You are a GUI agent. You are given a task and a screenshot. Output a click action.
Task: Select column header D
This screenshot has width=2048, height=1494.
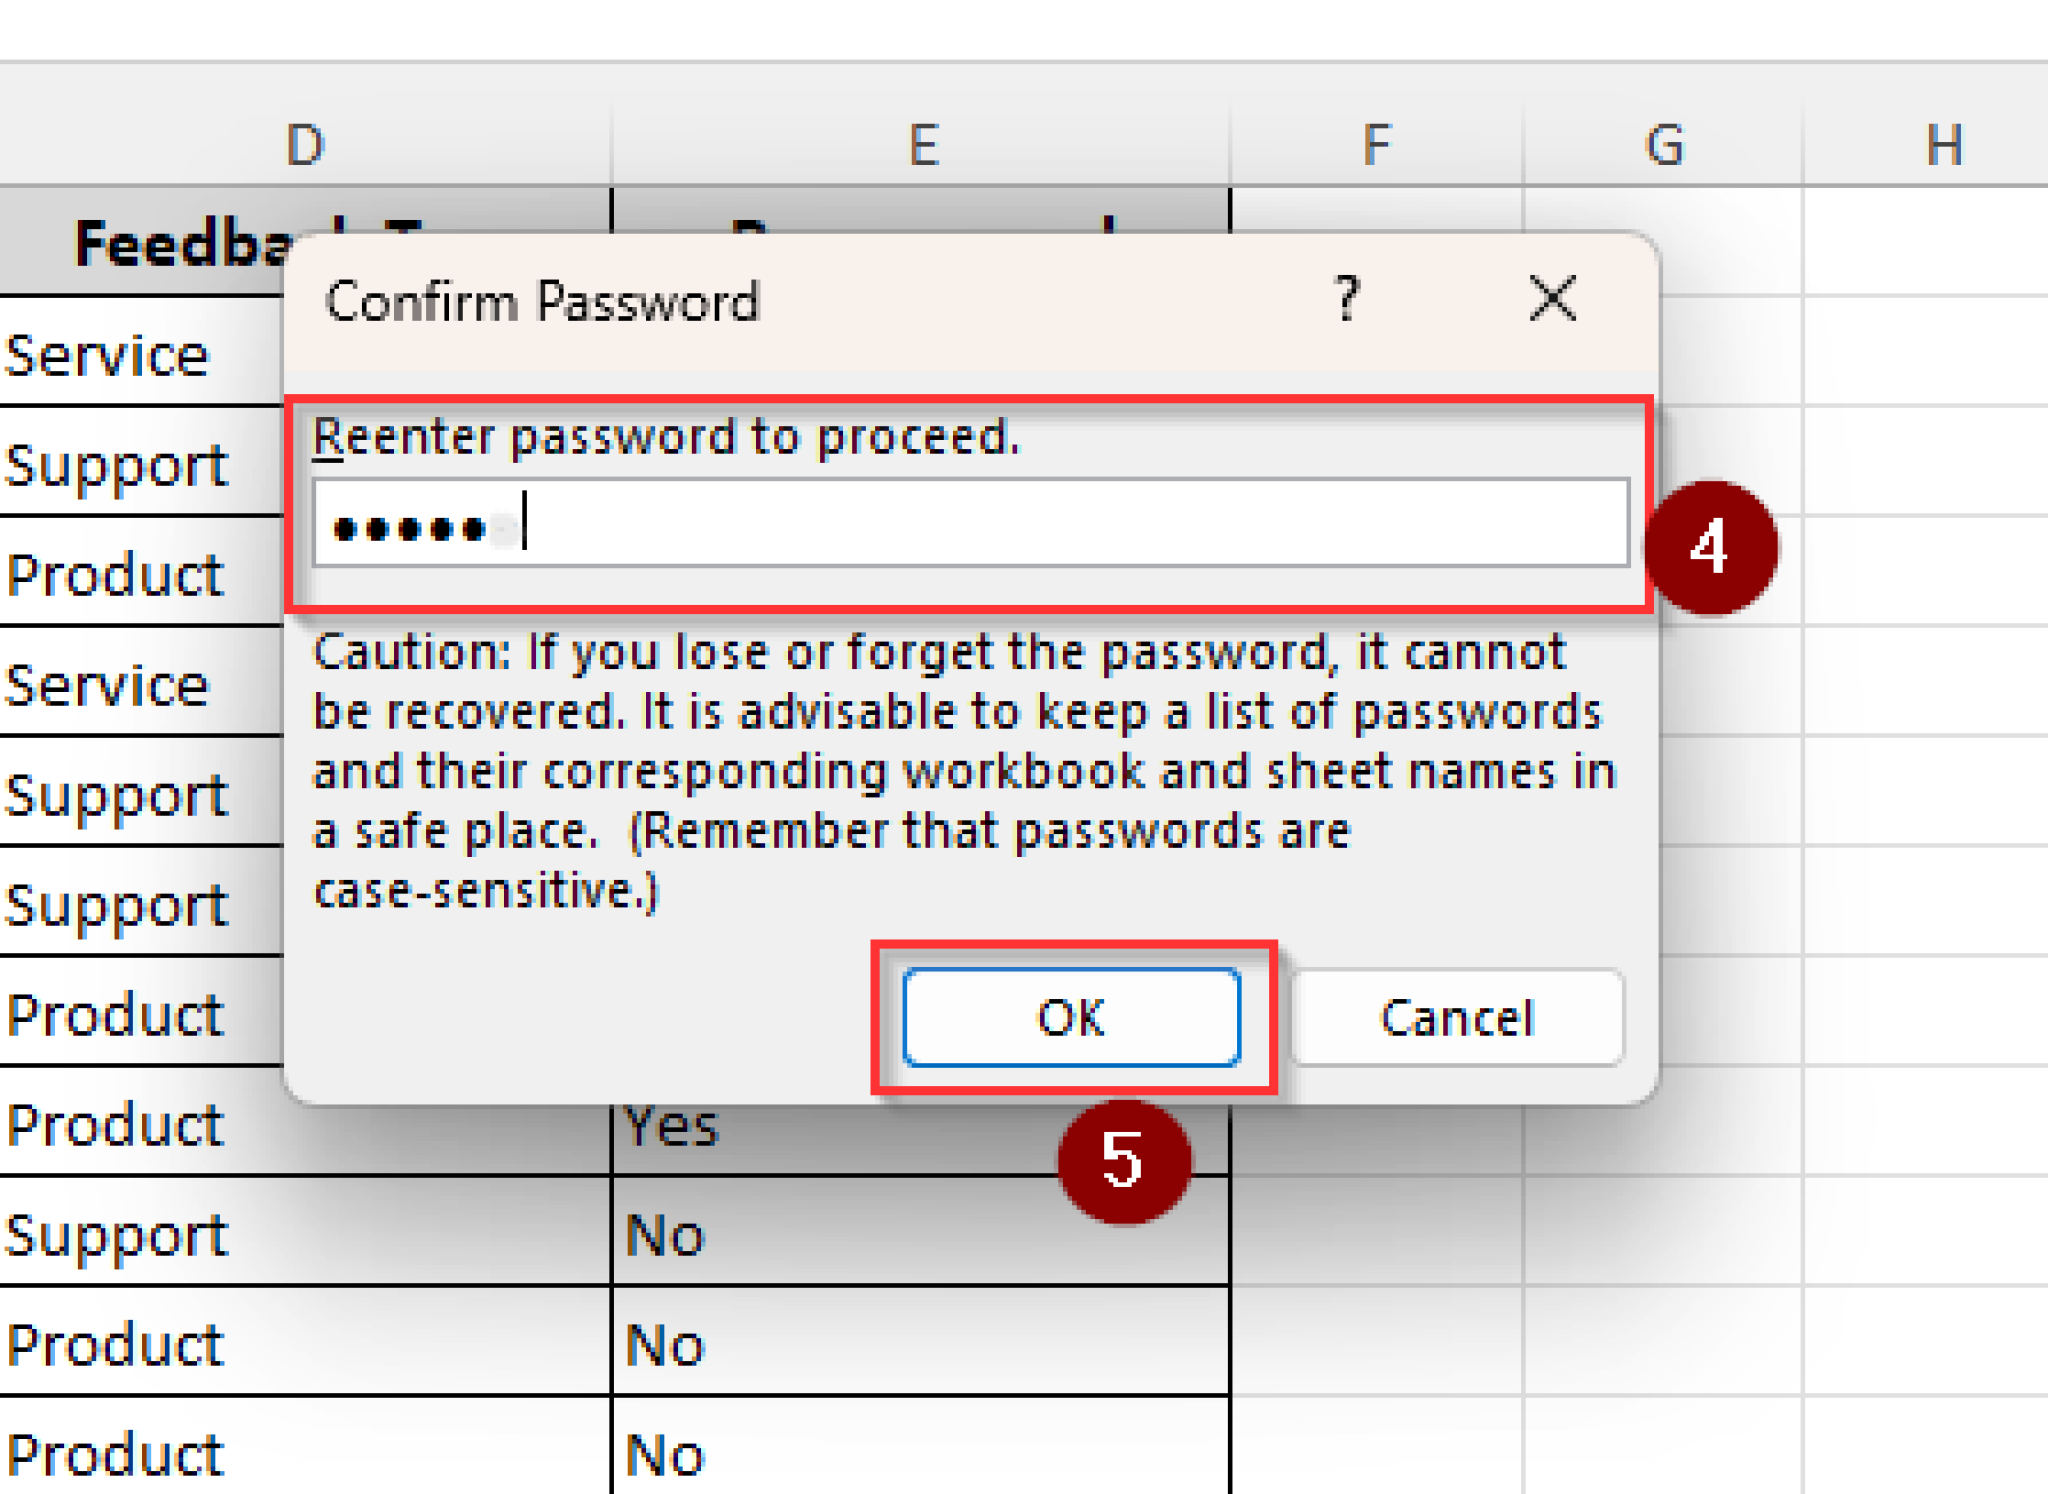click(303, 143)
